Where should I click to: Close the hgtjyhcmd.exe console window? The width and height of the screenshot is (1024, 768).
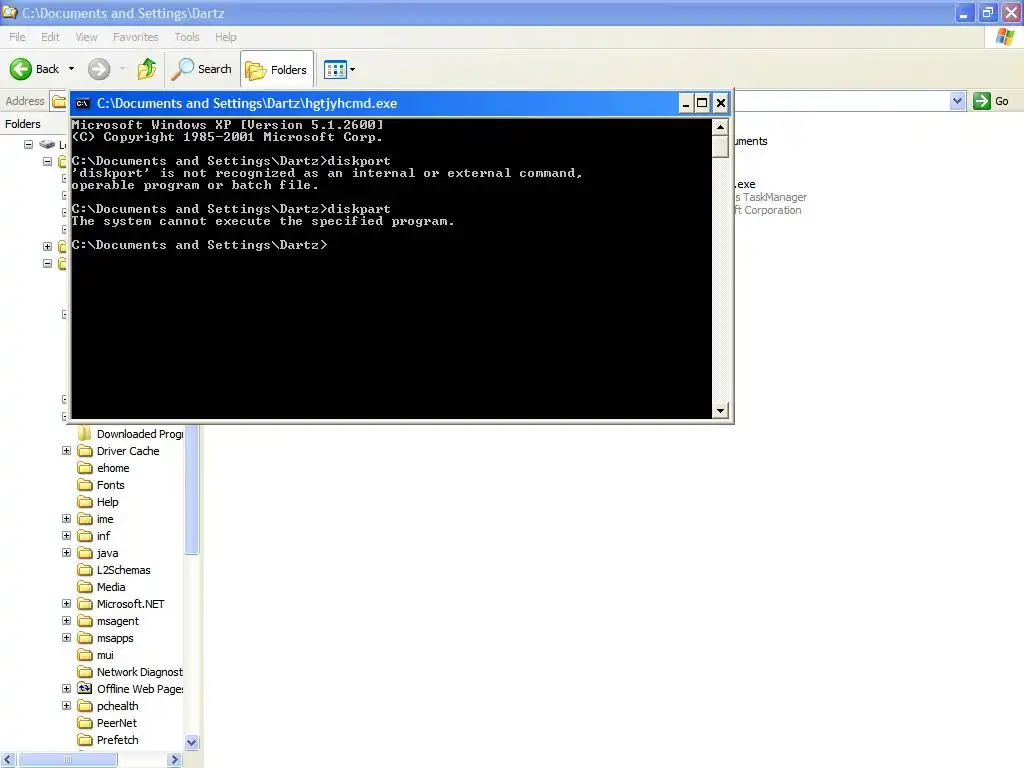720,103
